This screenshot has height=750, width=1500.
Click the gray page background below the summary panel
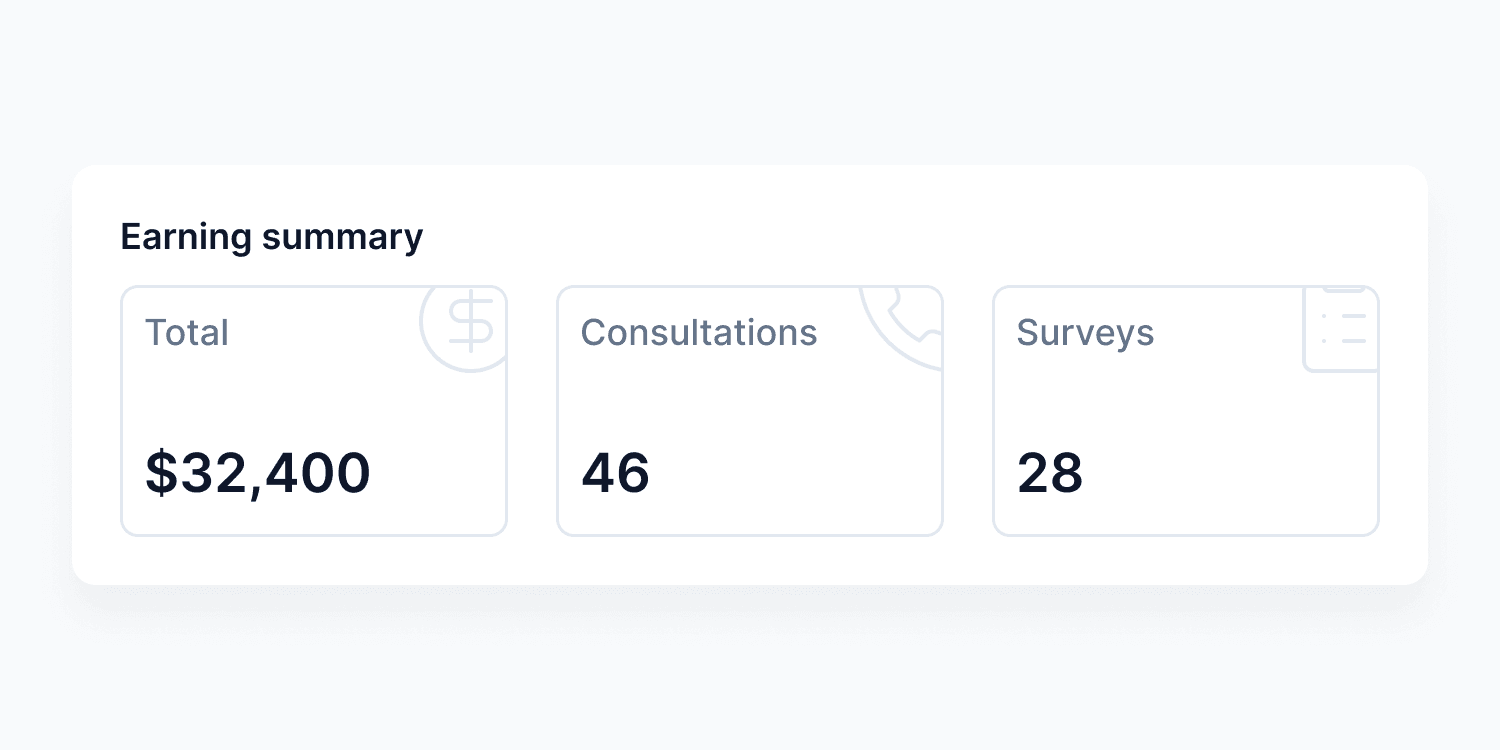750,670
